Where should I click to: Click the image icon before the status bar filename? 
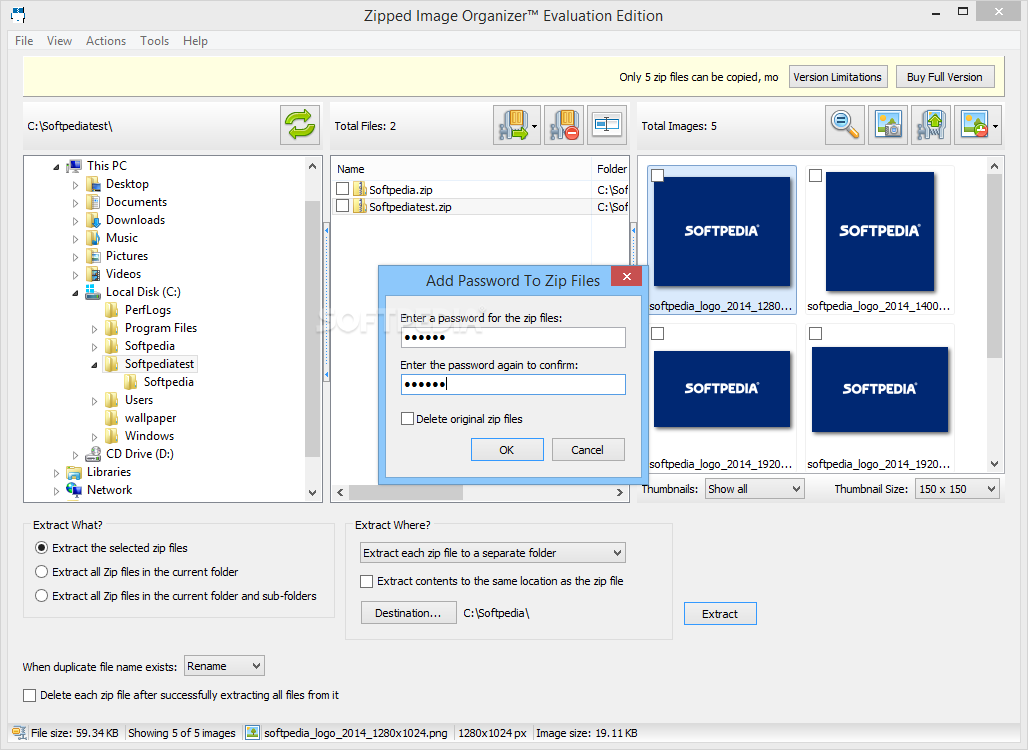[x=252, y=733]
